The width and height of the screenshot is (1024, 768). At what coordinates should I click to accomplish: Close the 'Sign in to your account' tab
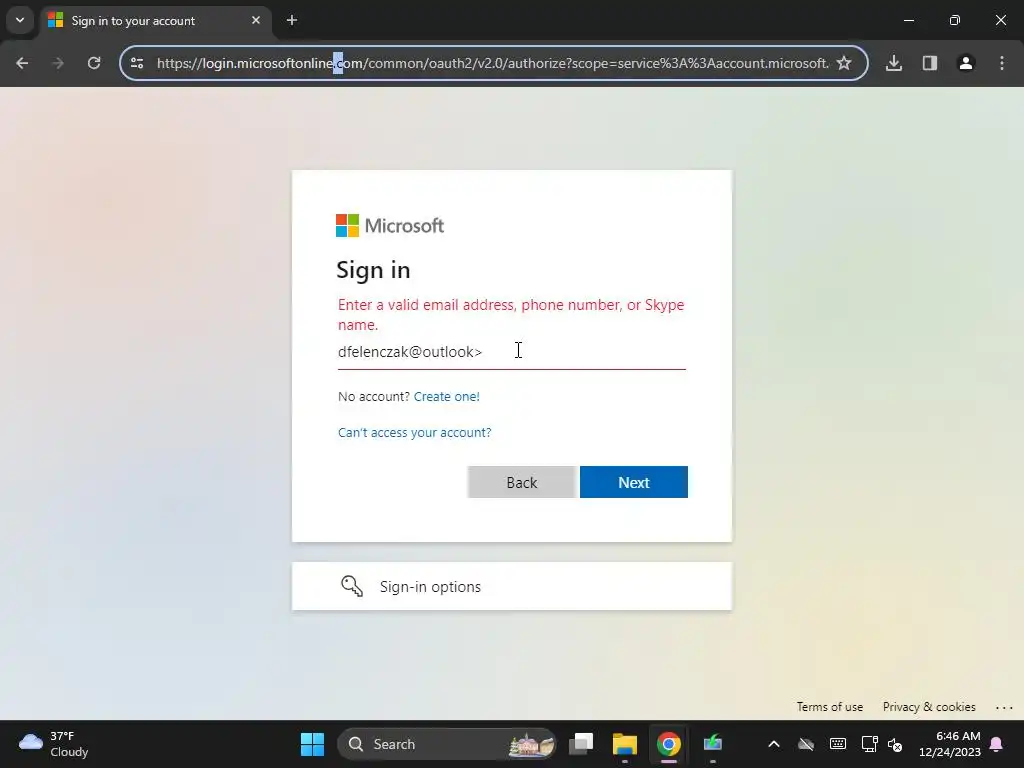click(x=256, y=20)
